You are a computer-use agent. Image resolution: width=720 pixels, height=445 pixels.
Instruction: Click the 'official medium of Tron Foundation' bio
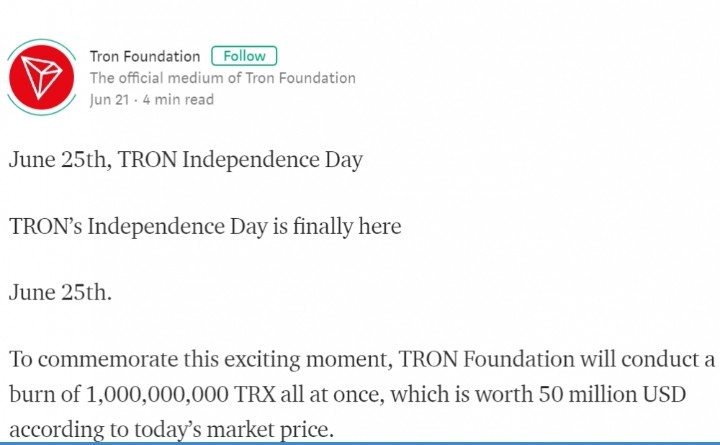(x=222, y=78)
